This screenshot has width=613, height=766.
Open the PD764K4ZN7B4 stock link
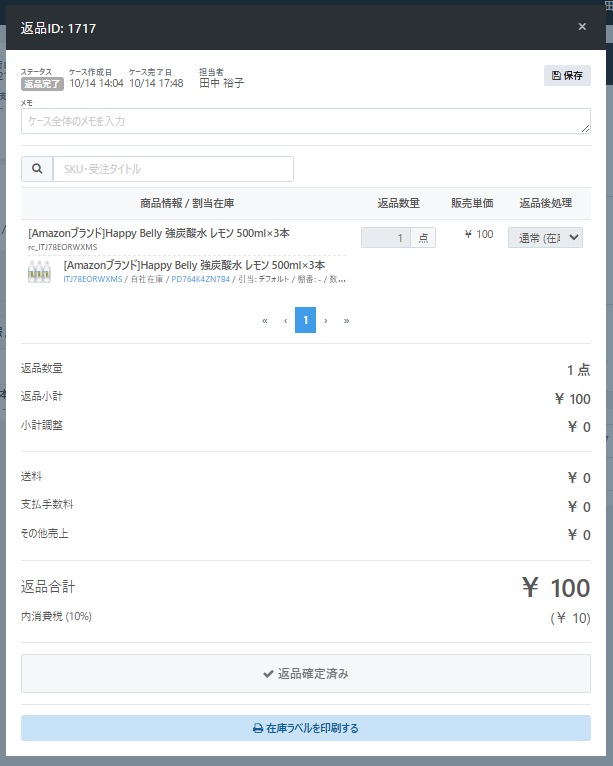[200, 279]
